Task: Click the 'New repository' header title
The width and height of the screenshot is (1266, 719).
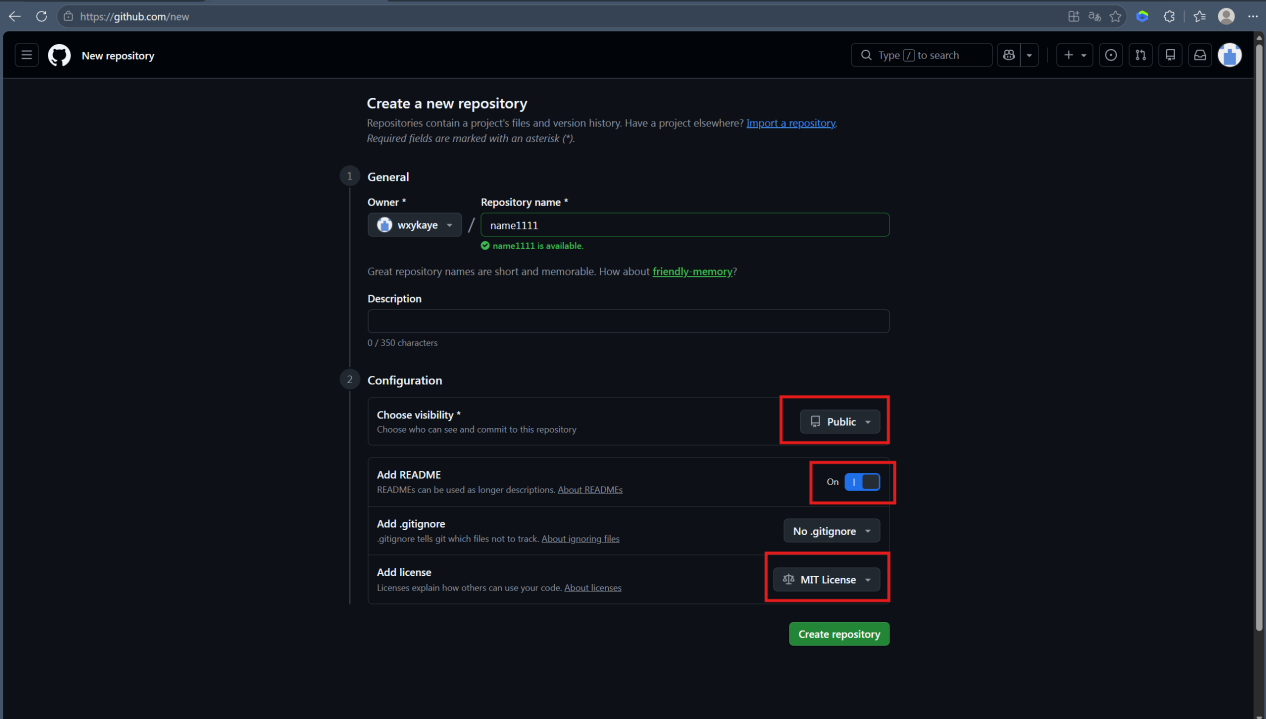Action: [x=118, y=56]
